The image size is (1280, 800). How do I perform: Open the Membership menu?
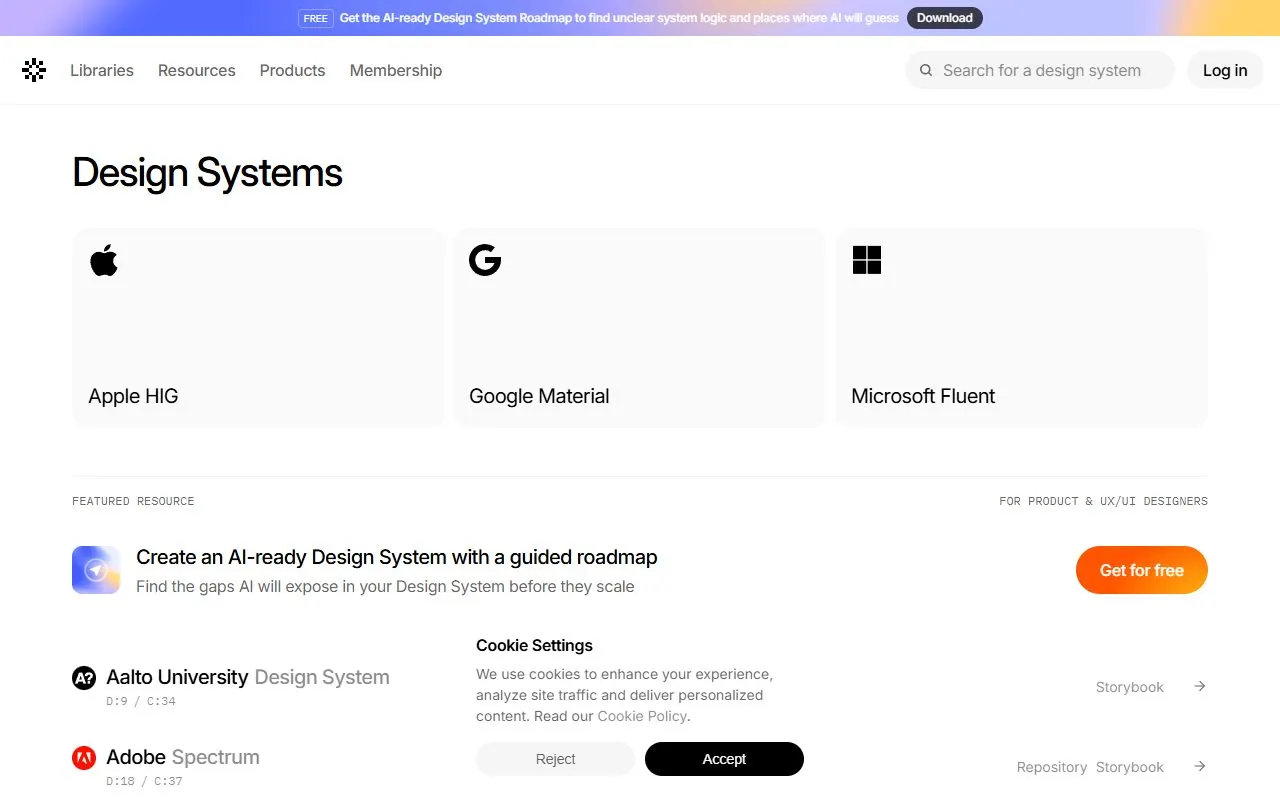coord(396,70)
